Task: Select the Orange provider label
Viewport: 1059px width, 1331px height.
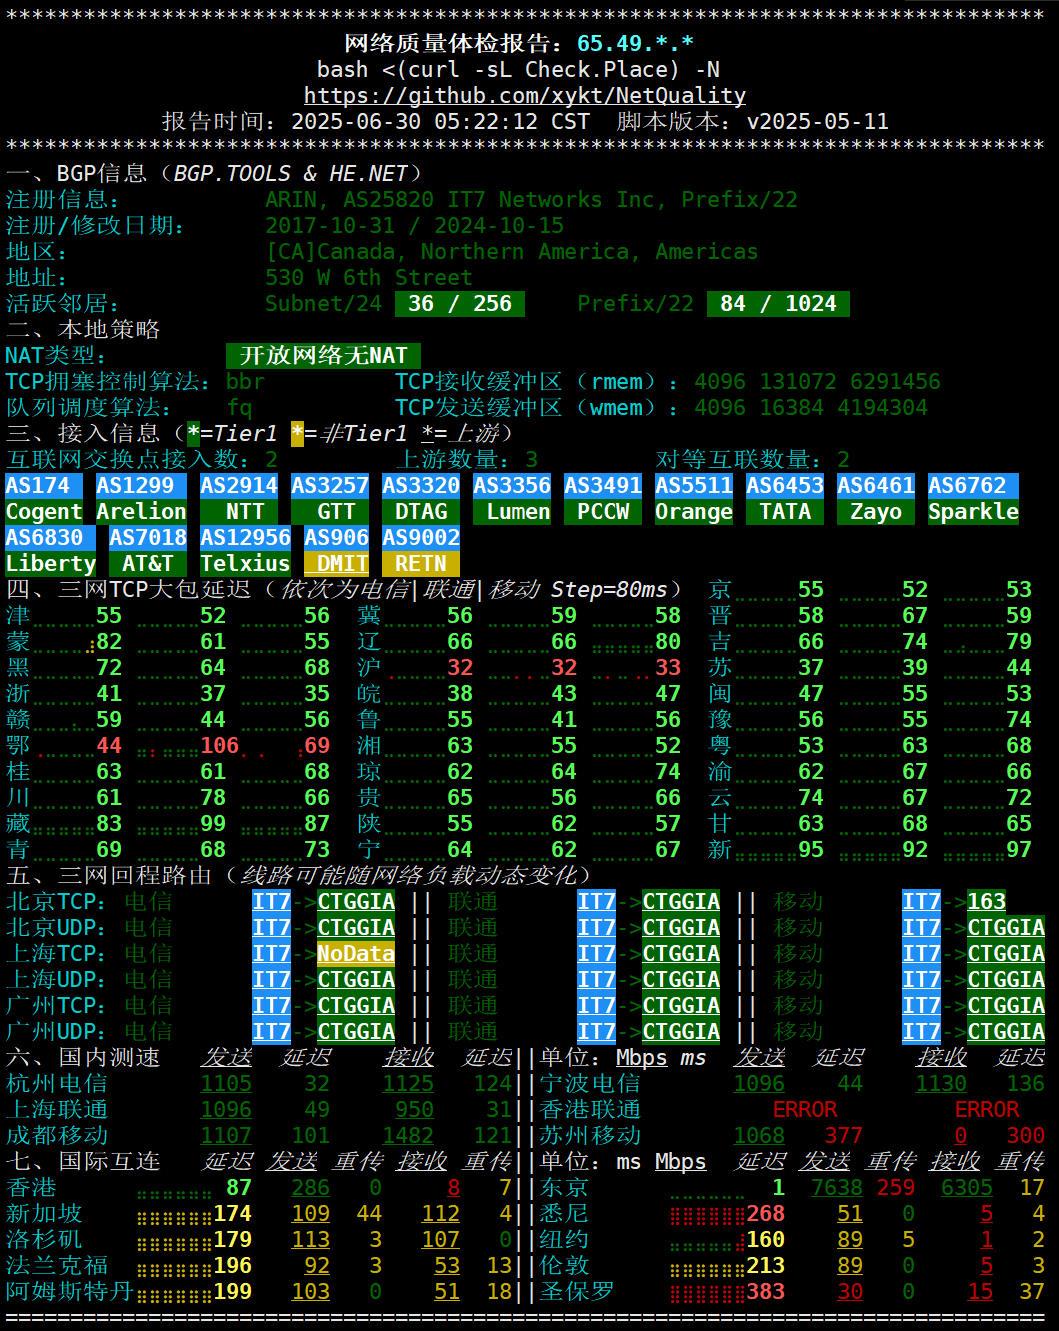Action: [x=694, y=512]
